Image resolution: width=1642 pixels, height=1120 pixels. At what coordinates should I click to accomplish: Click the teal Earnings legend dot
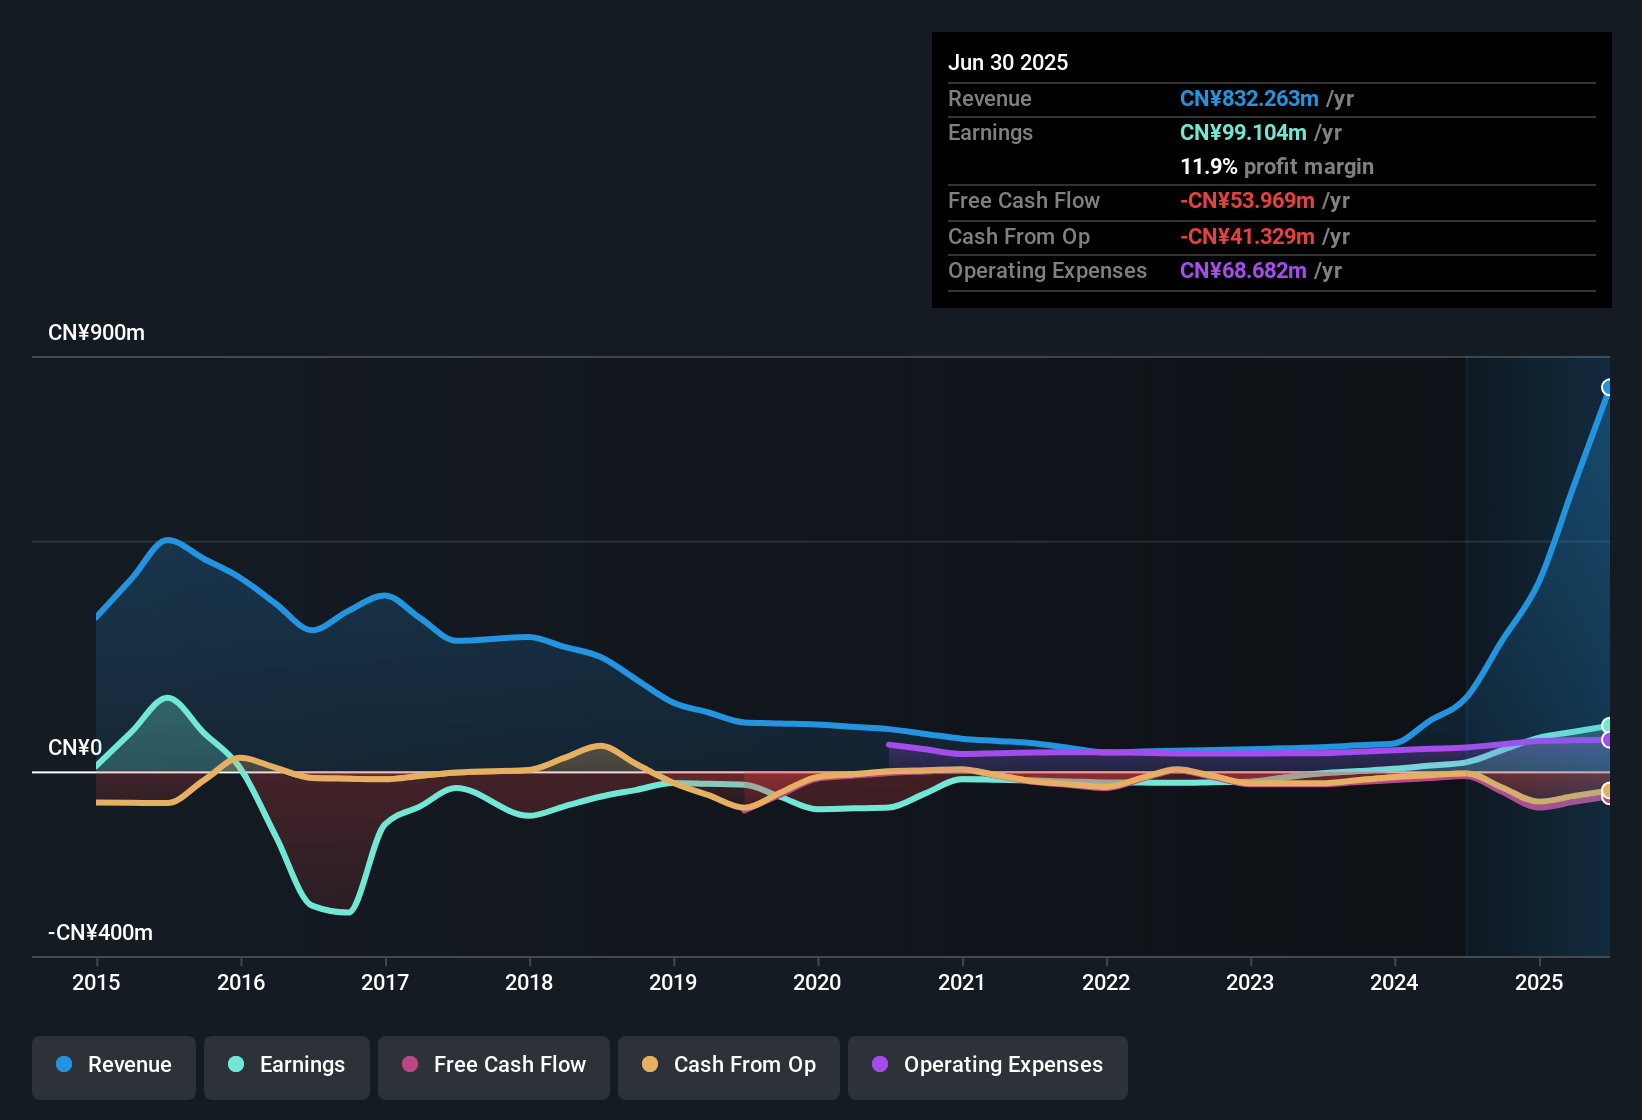[x=236, y=1065]
